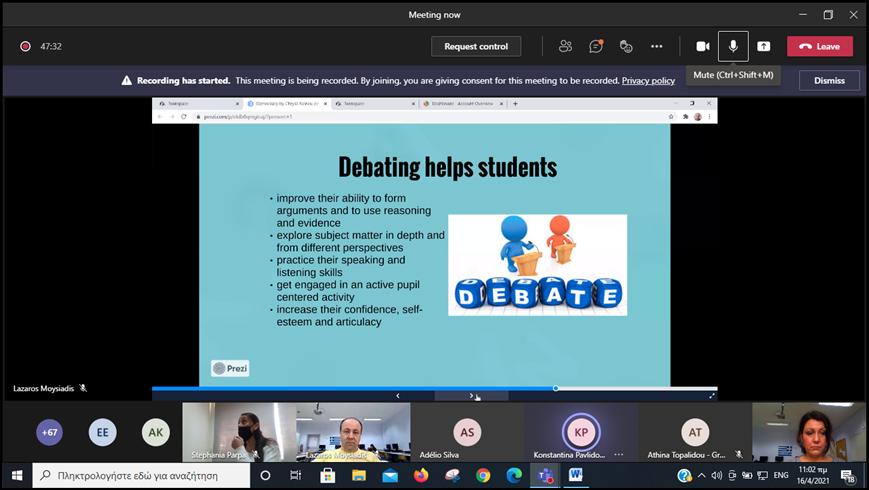Leave the meeting
The image size is (869, 490).
[820, 47]
